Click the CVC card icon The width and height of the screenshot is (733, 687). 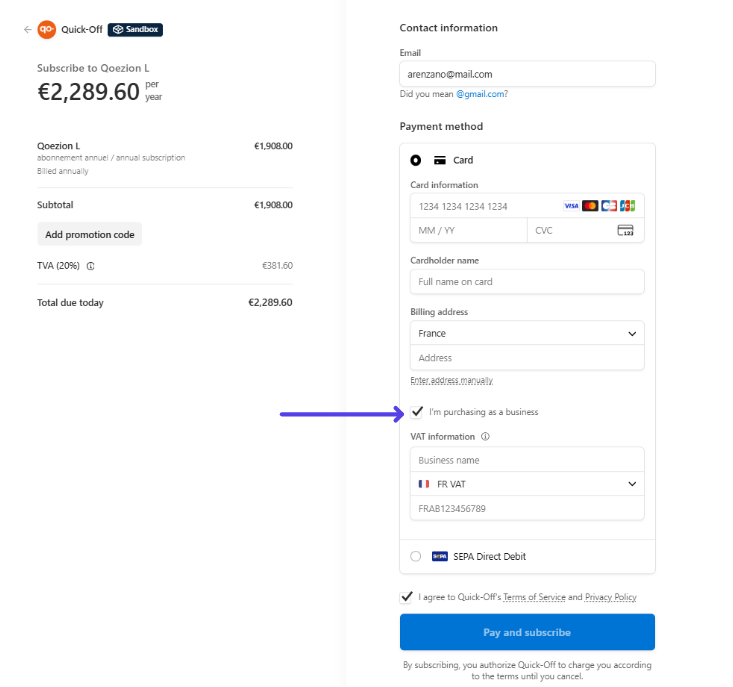click(625, 230)
